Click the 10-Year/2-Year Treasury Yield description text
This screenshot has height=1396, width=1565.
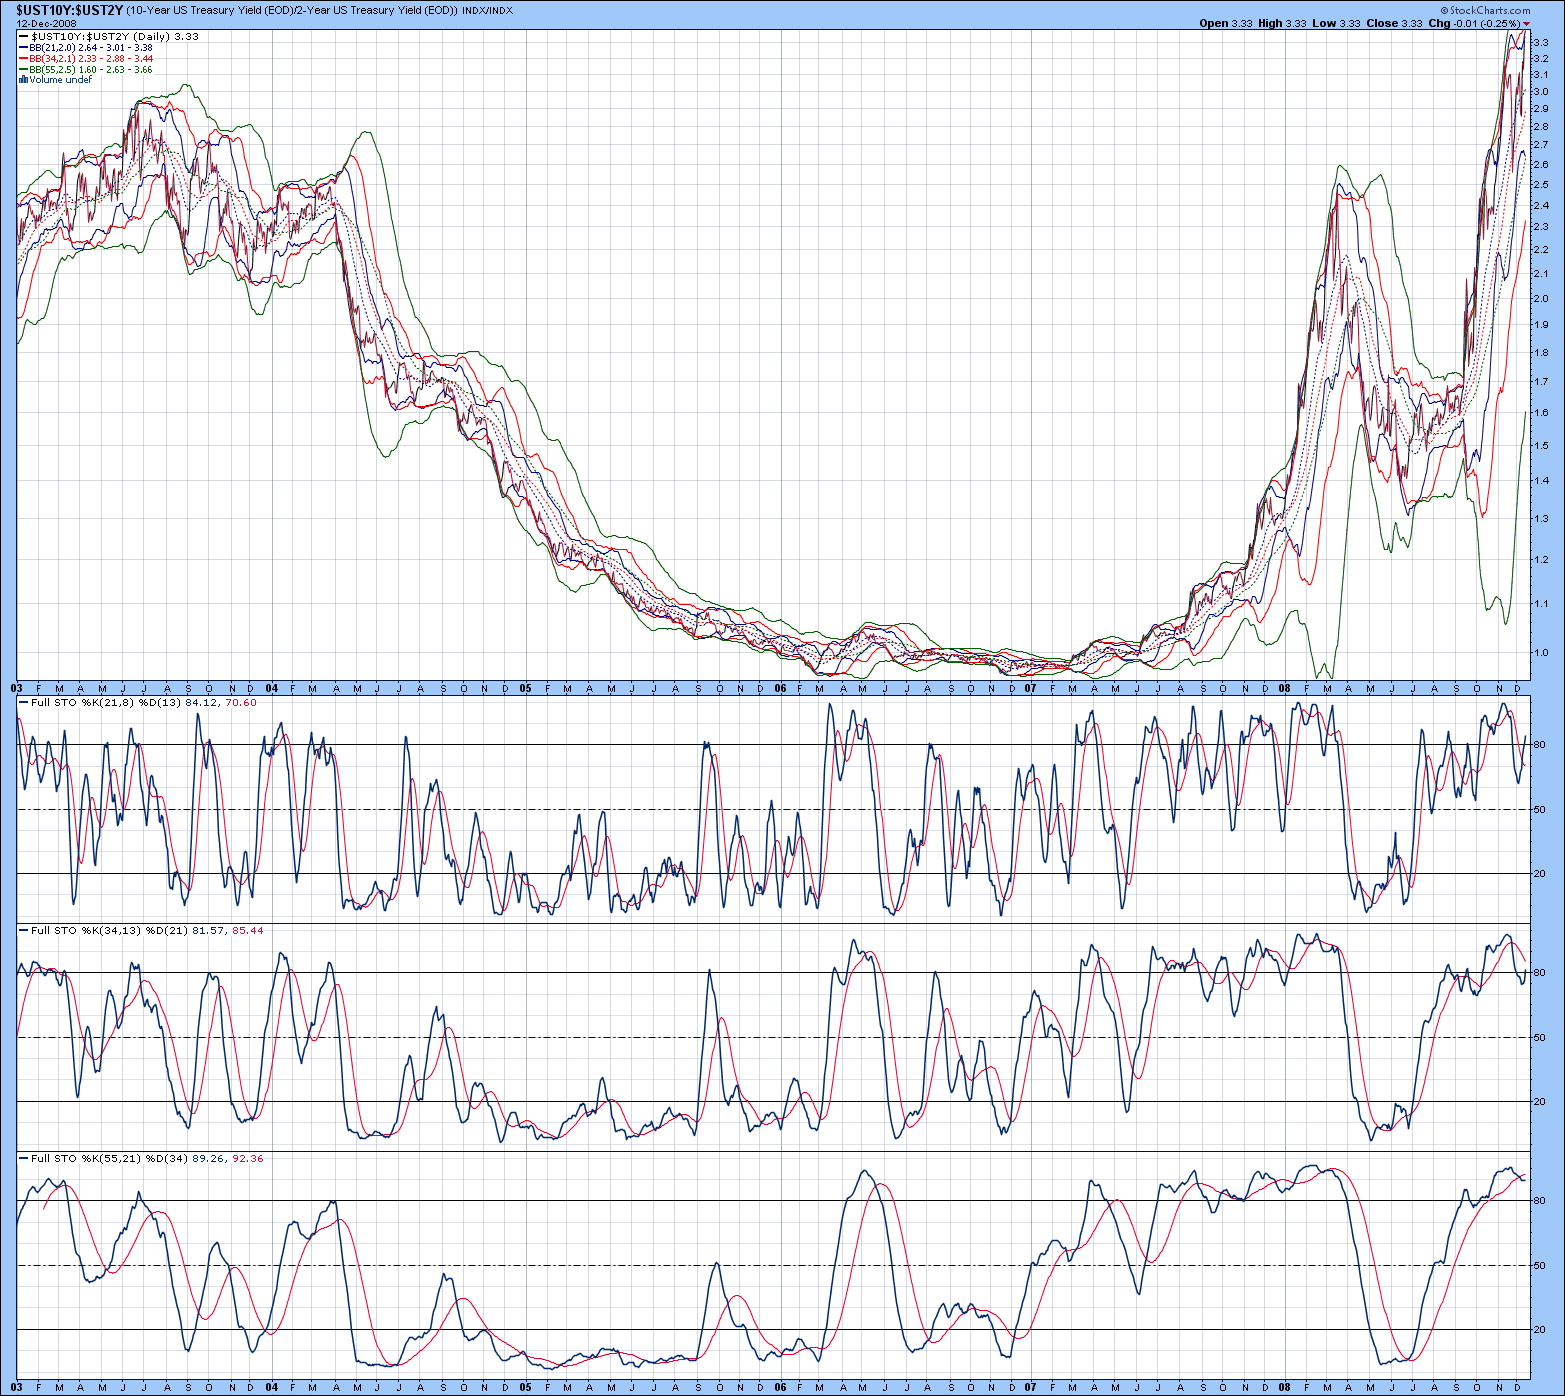click(292, 10)
